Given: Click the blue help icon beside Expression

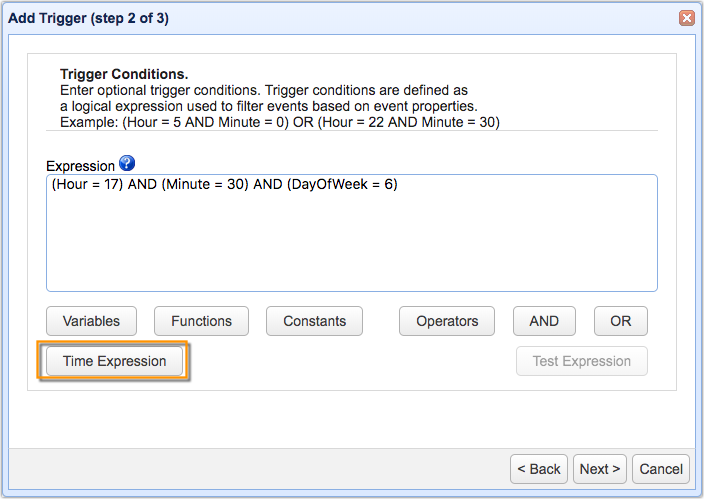Looking at the screenshot, I should coord(126,164).
